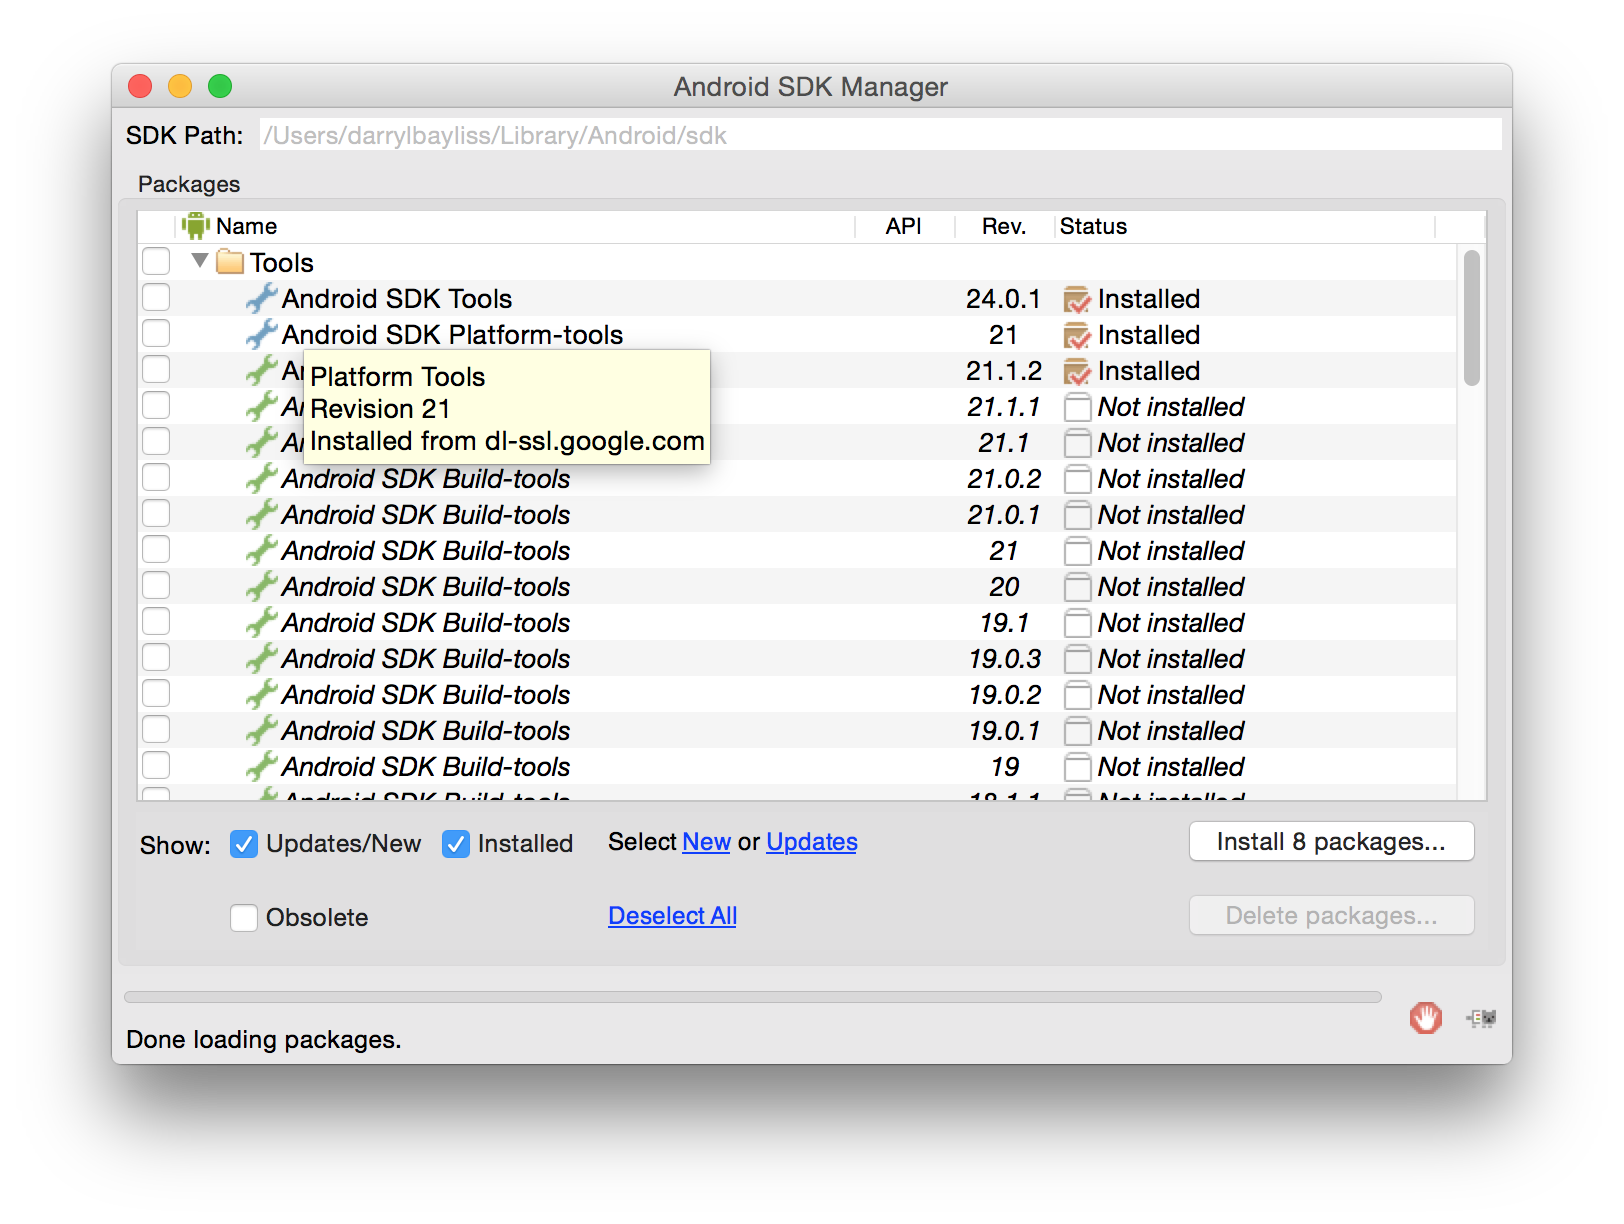Sort packages by the API column header
Screen dimensions: 1624x1224
coord(904,226)
